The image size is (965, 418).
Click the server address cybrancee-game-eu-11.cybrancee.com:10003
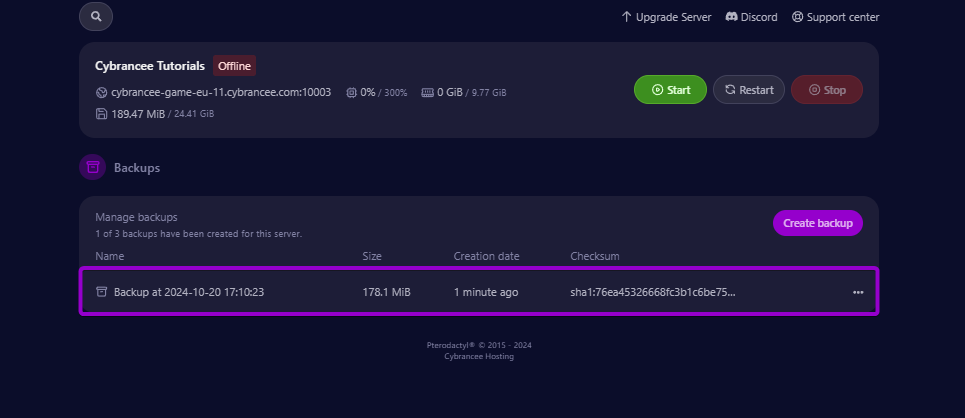[x=221, y=92]
